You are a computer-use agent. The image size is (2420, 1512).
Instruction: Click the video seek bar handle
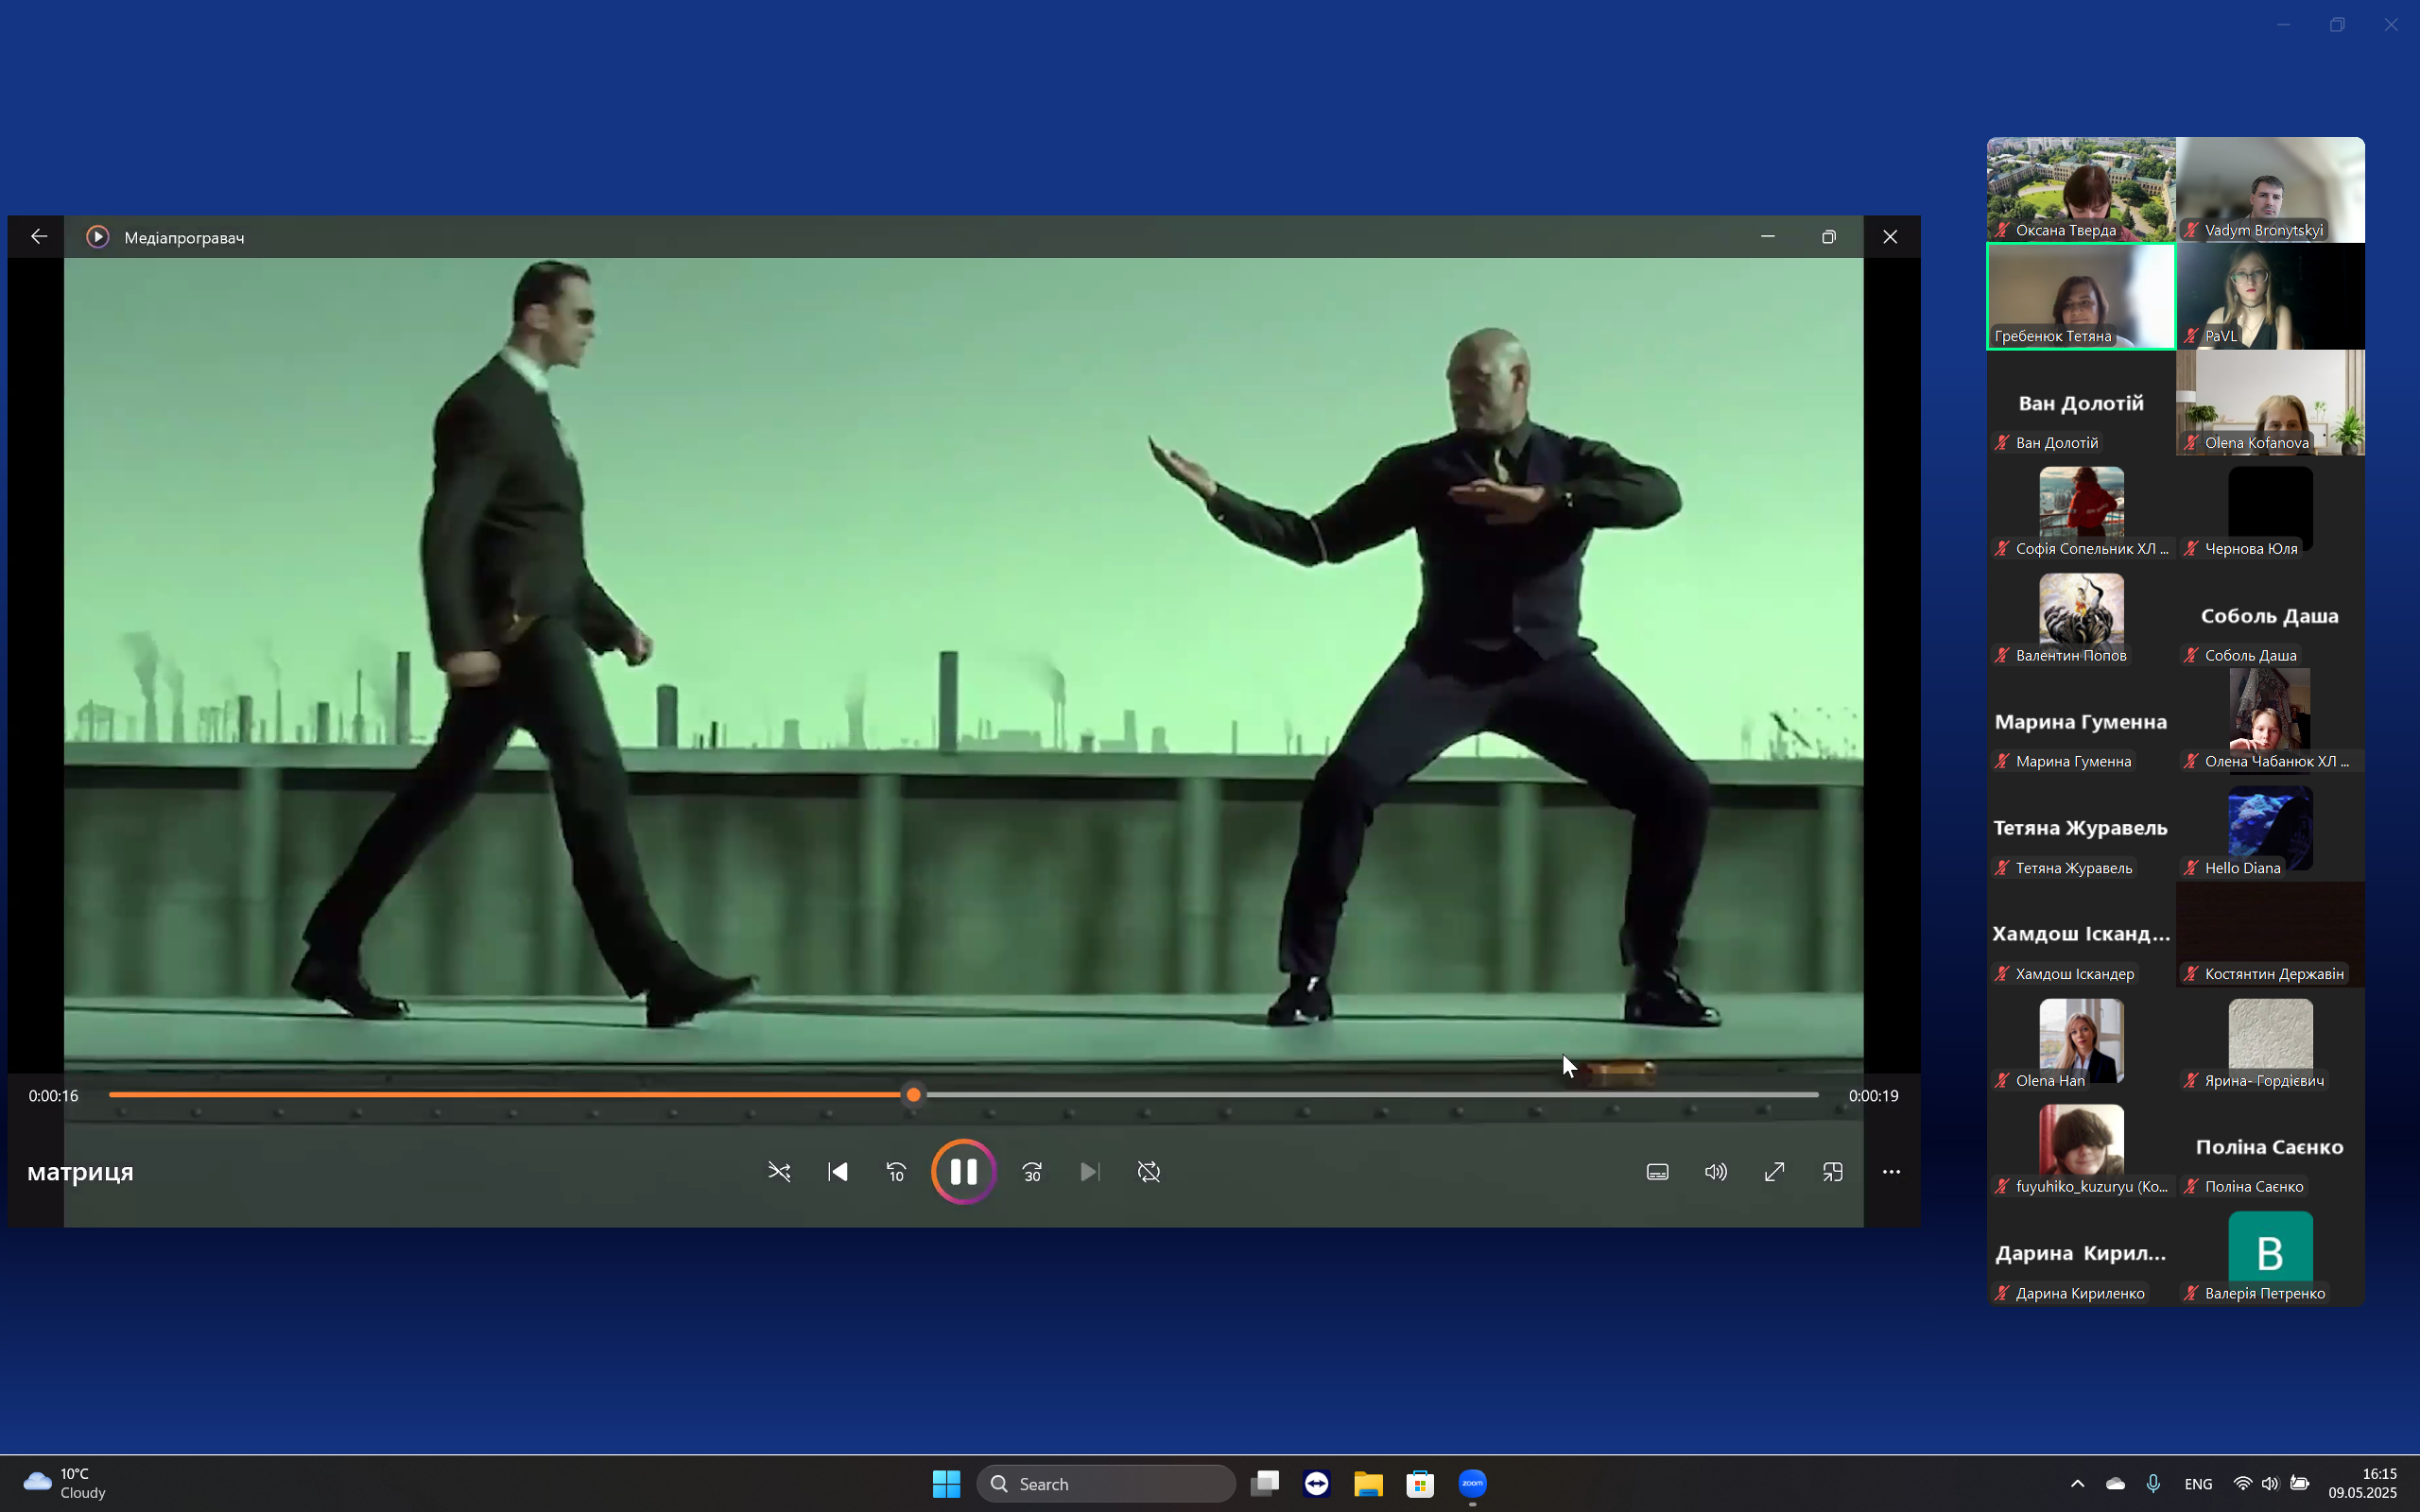click(913, 1095)
